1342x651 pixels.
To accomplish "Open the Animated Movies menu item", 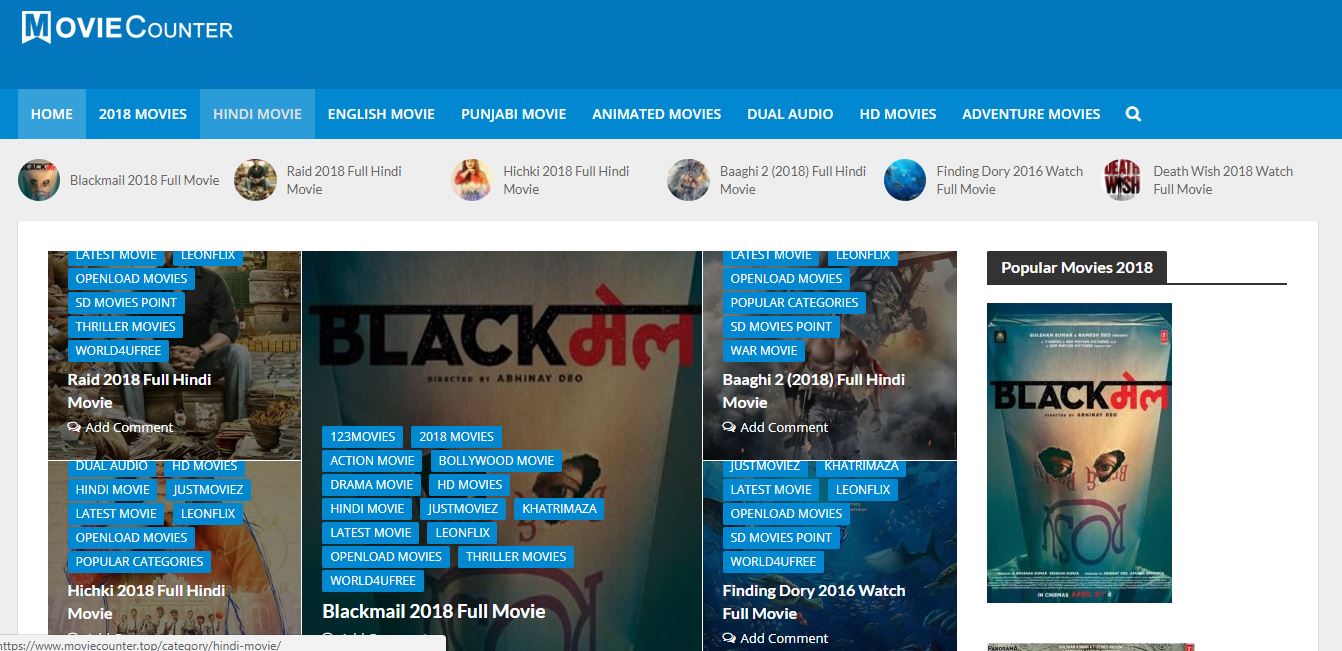I will [x=656, y=114].
